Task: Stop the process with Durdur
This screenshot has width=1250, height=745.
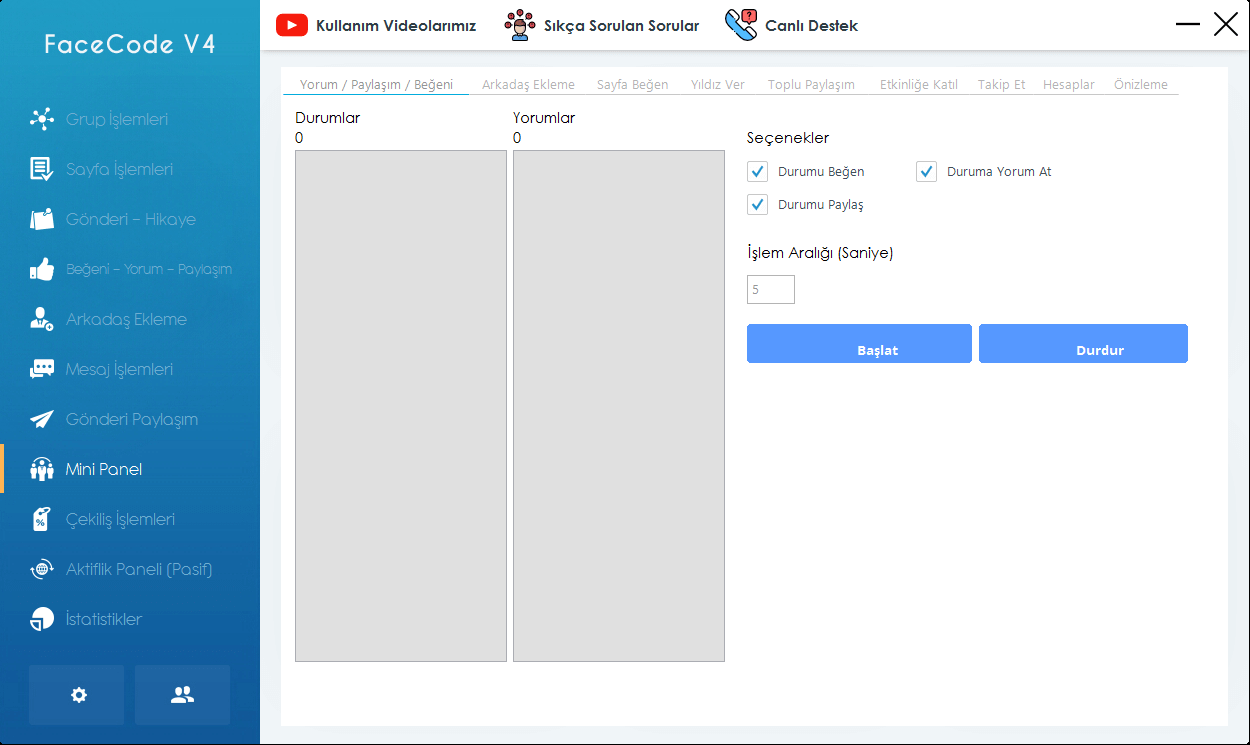Action: pyautogui.click(x=1083, y=343)
